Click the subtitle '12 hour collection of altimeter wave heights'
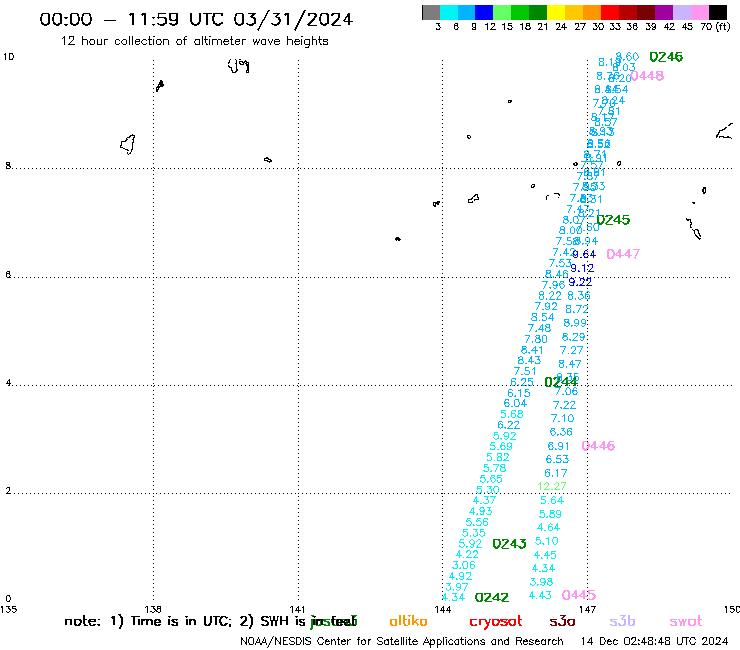The height and width of the screenshot is (650, 740). [x=194, y=41]
